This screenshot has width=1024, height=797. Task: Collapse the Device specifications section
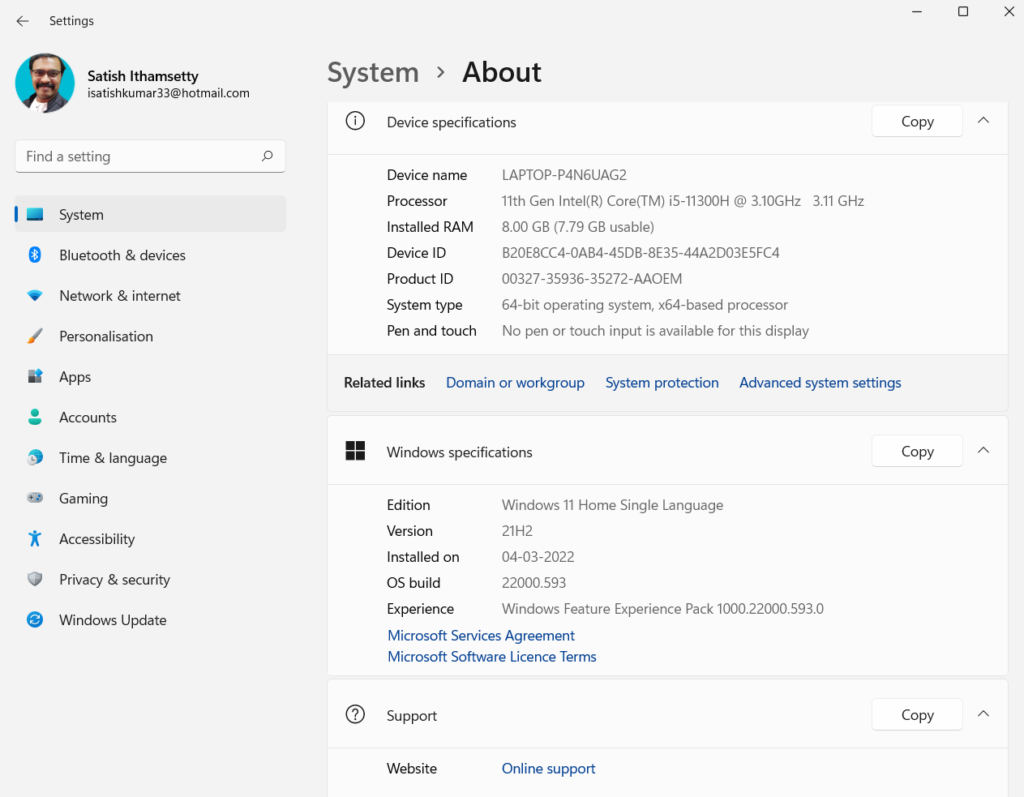click(984, 120)
